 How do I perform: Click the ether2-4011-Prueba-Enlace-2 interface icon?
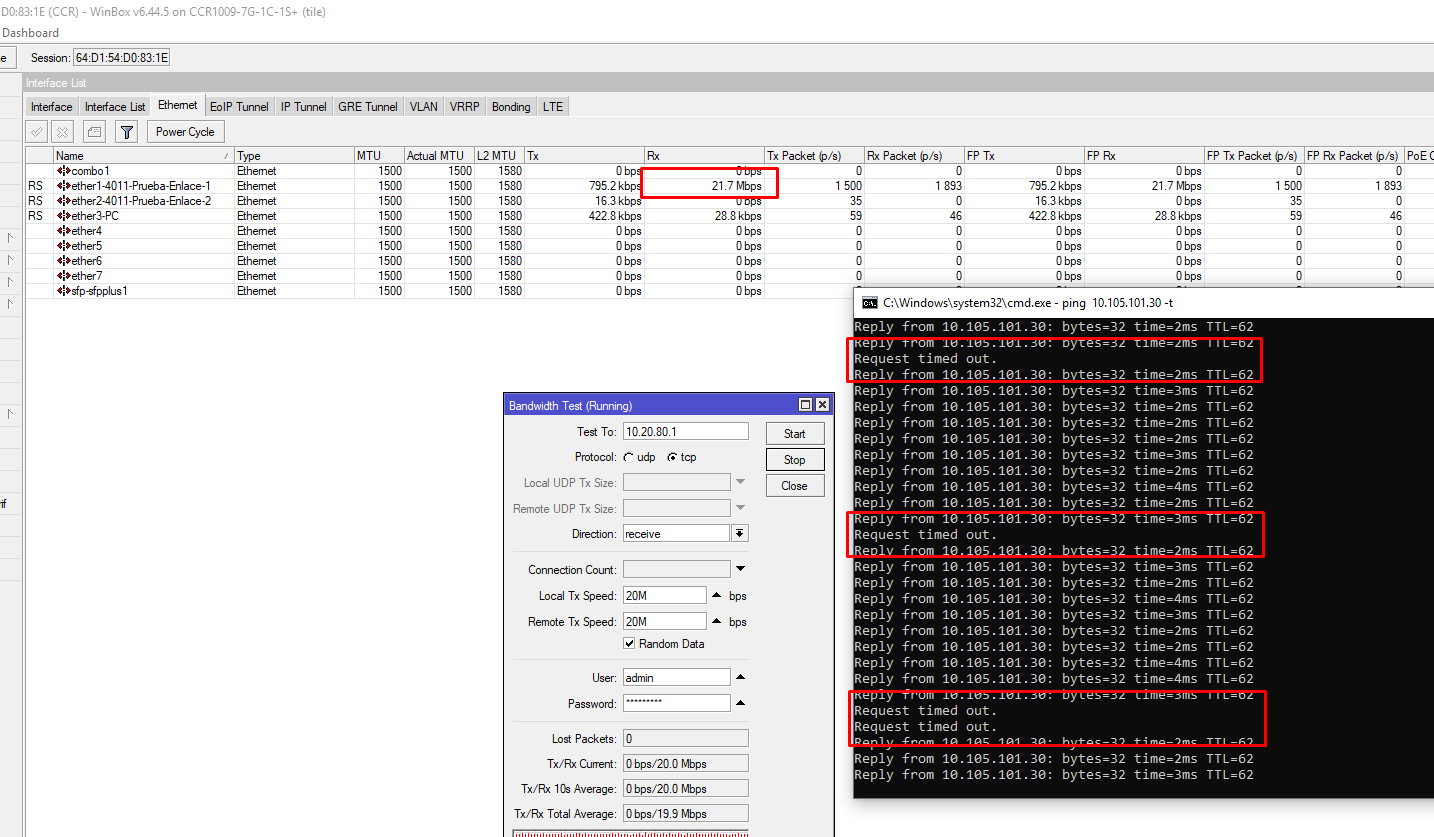click(64, 201)
